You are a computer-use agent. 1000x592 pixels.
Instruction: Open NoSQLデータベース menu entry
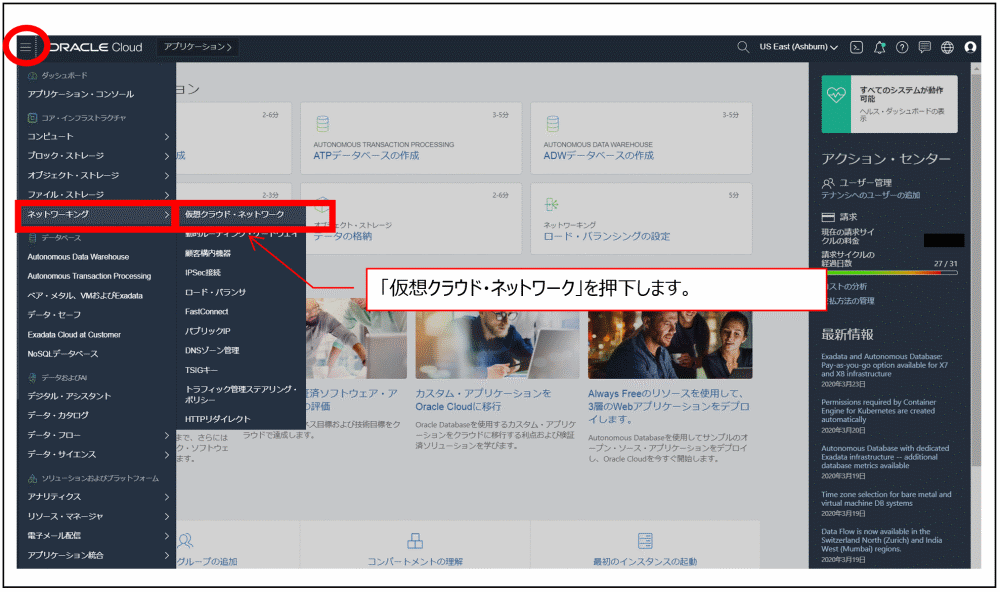click(62, 353)
